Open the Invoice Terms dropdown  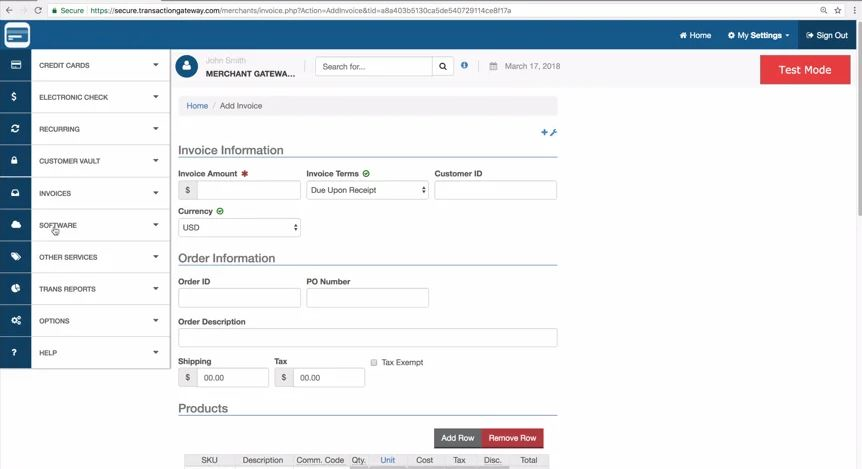click(367, 190)
